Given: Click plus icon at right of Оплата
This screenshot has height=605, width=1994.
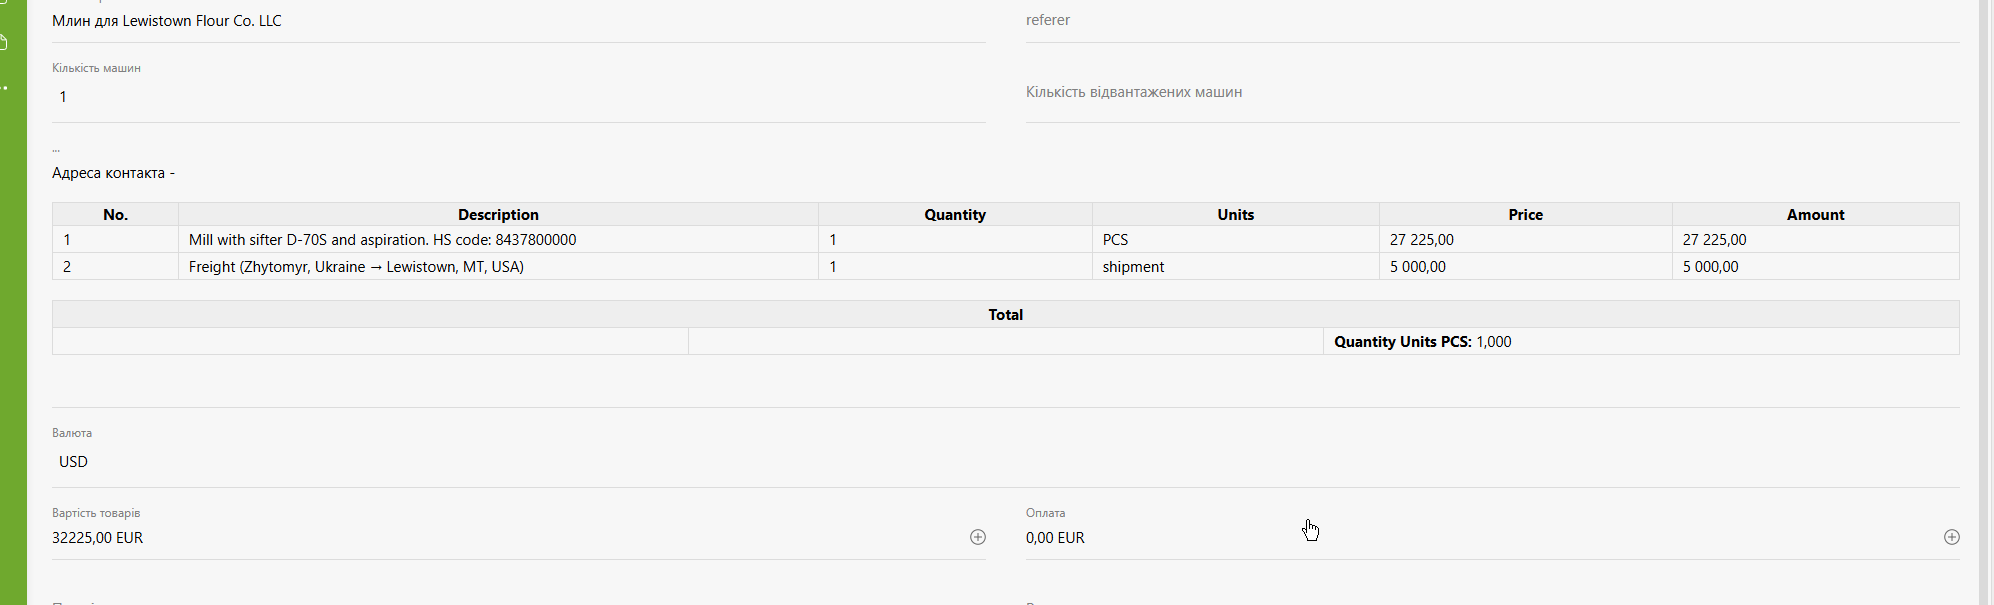Looking at the screenshot, I should pos(1951,537).
